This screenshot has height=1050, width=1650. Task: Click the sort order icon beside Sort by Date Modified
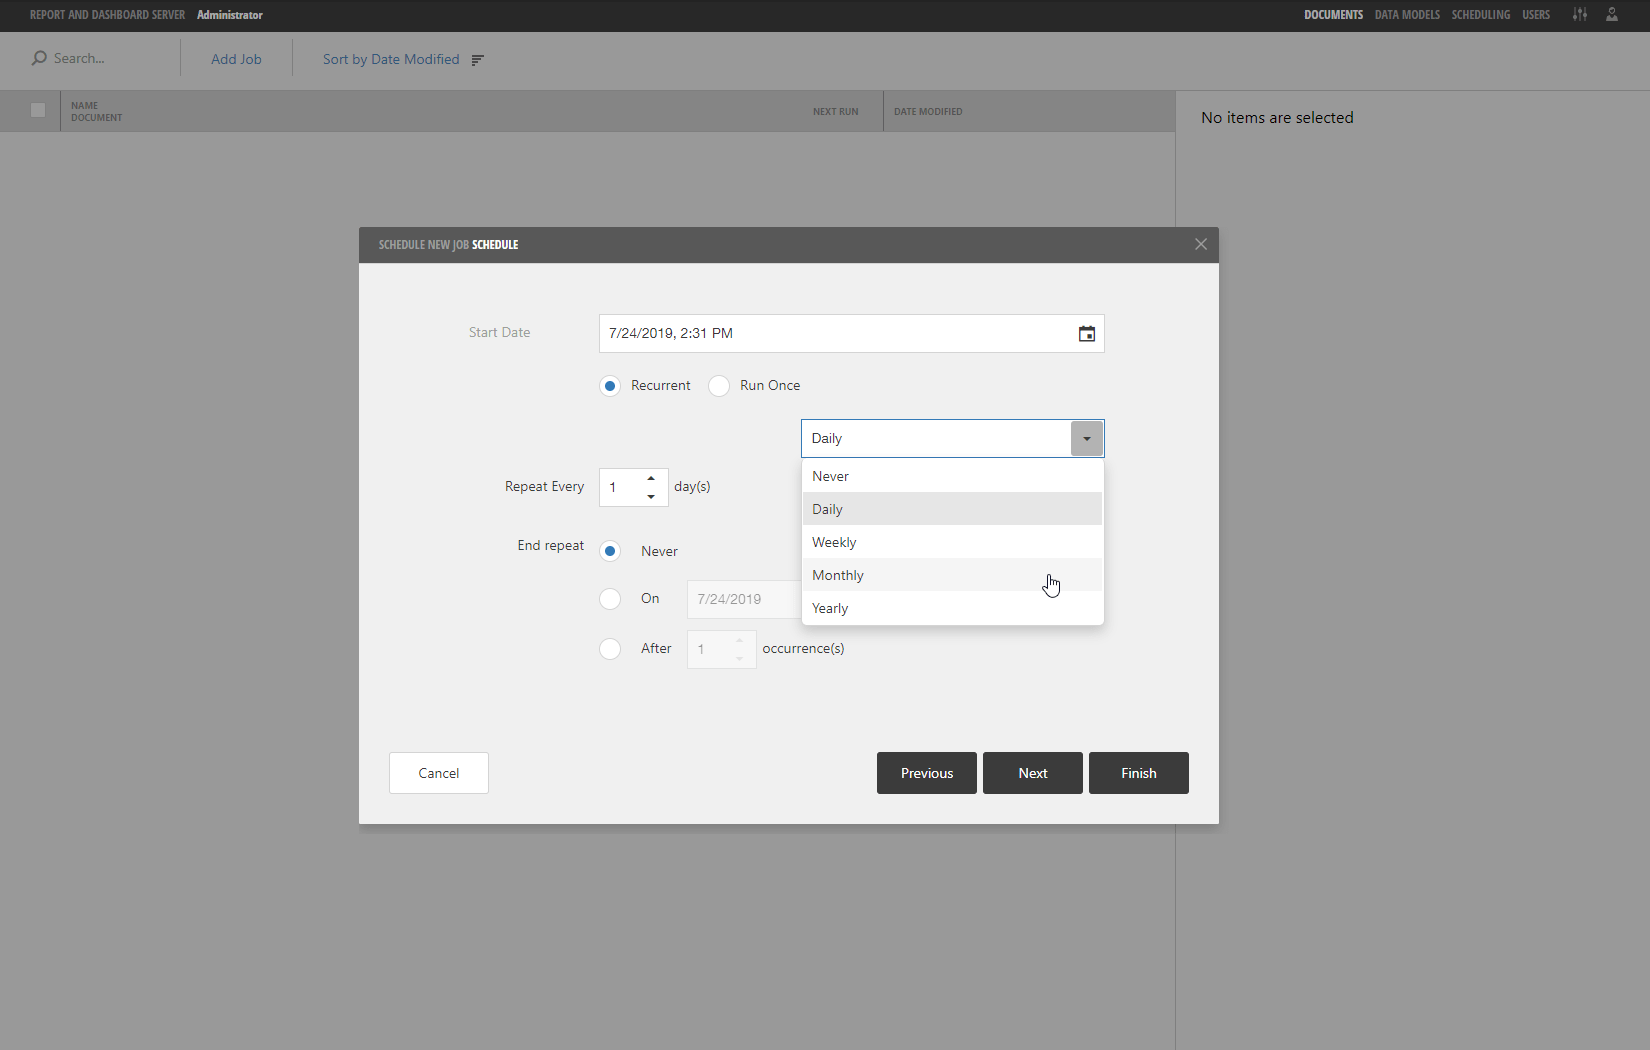pos(478,60)
